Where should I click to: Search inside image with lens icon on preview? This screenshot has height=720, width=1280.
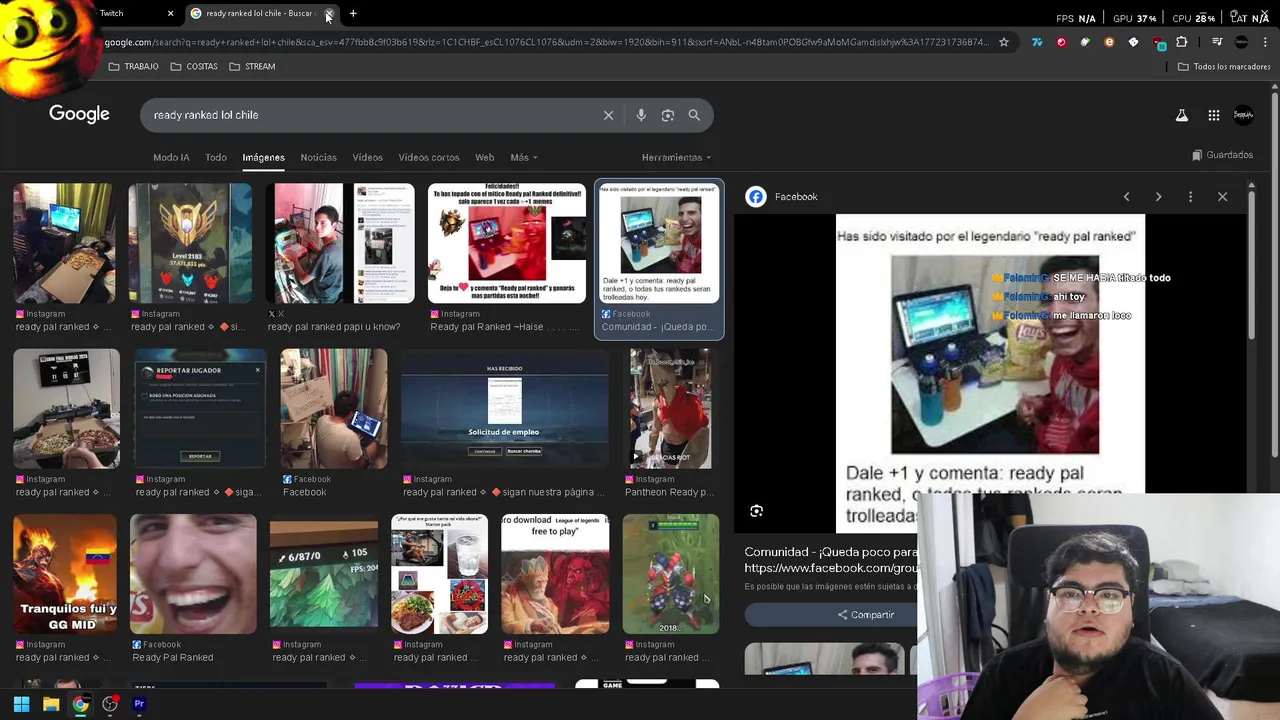click(756, 511)
